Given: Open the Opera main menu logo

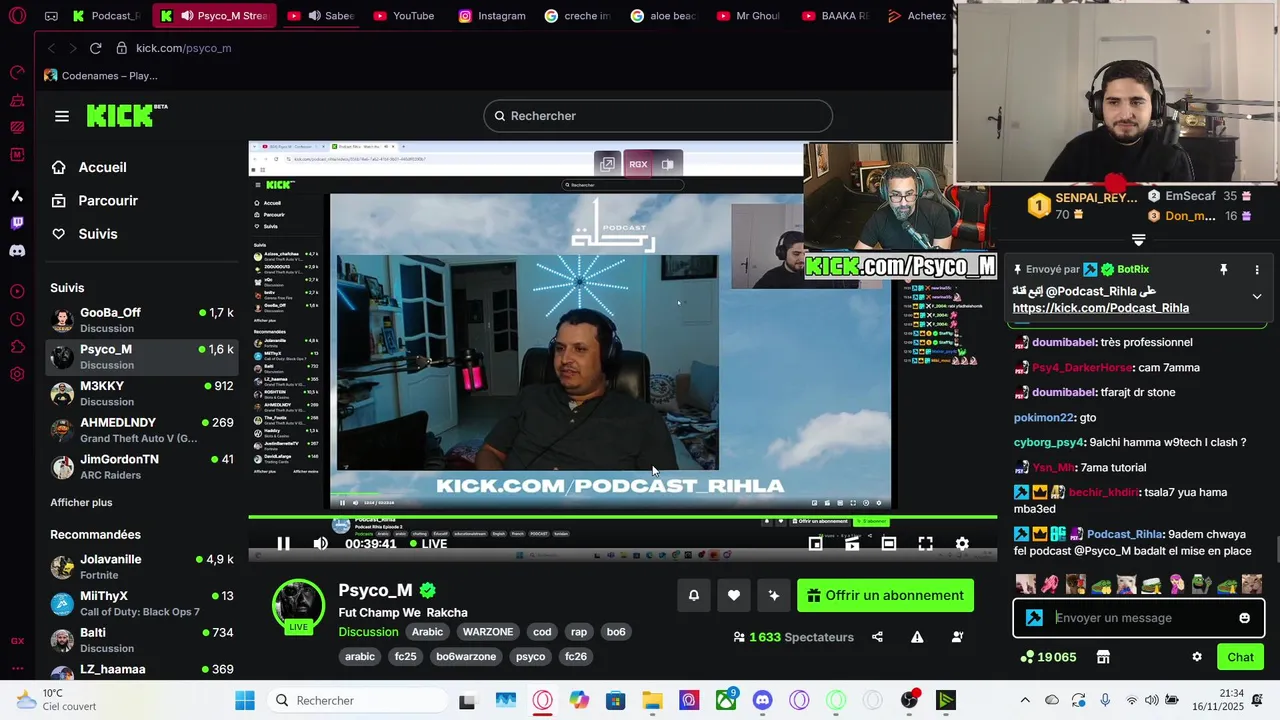Looking at the screenshot, I should (x=17, y=16).
